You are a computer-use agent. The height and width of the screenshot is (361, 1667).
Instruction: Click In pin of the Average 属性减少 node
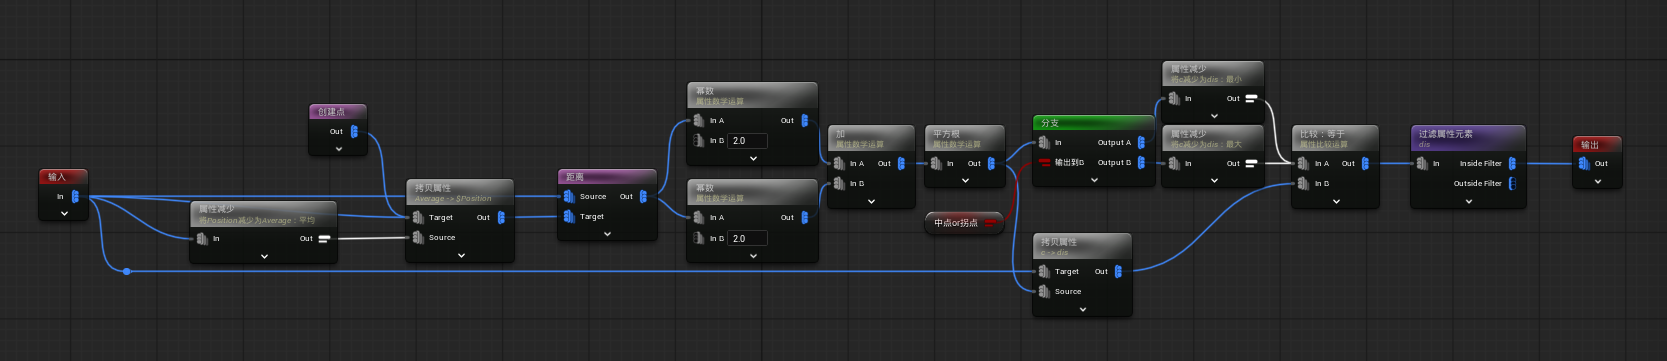click(202, 238)
